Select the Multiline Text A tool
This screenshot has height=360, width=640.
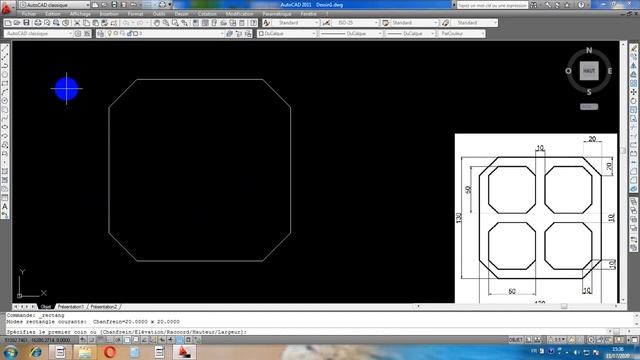(5, 207)
